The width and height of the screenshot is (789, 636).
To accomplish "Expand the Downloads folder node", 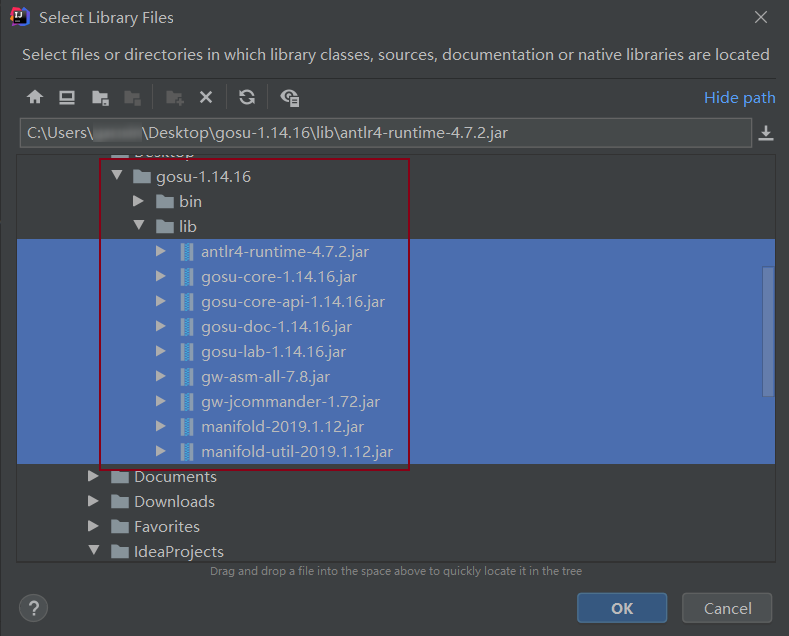I will 95,501.
